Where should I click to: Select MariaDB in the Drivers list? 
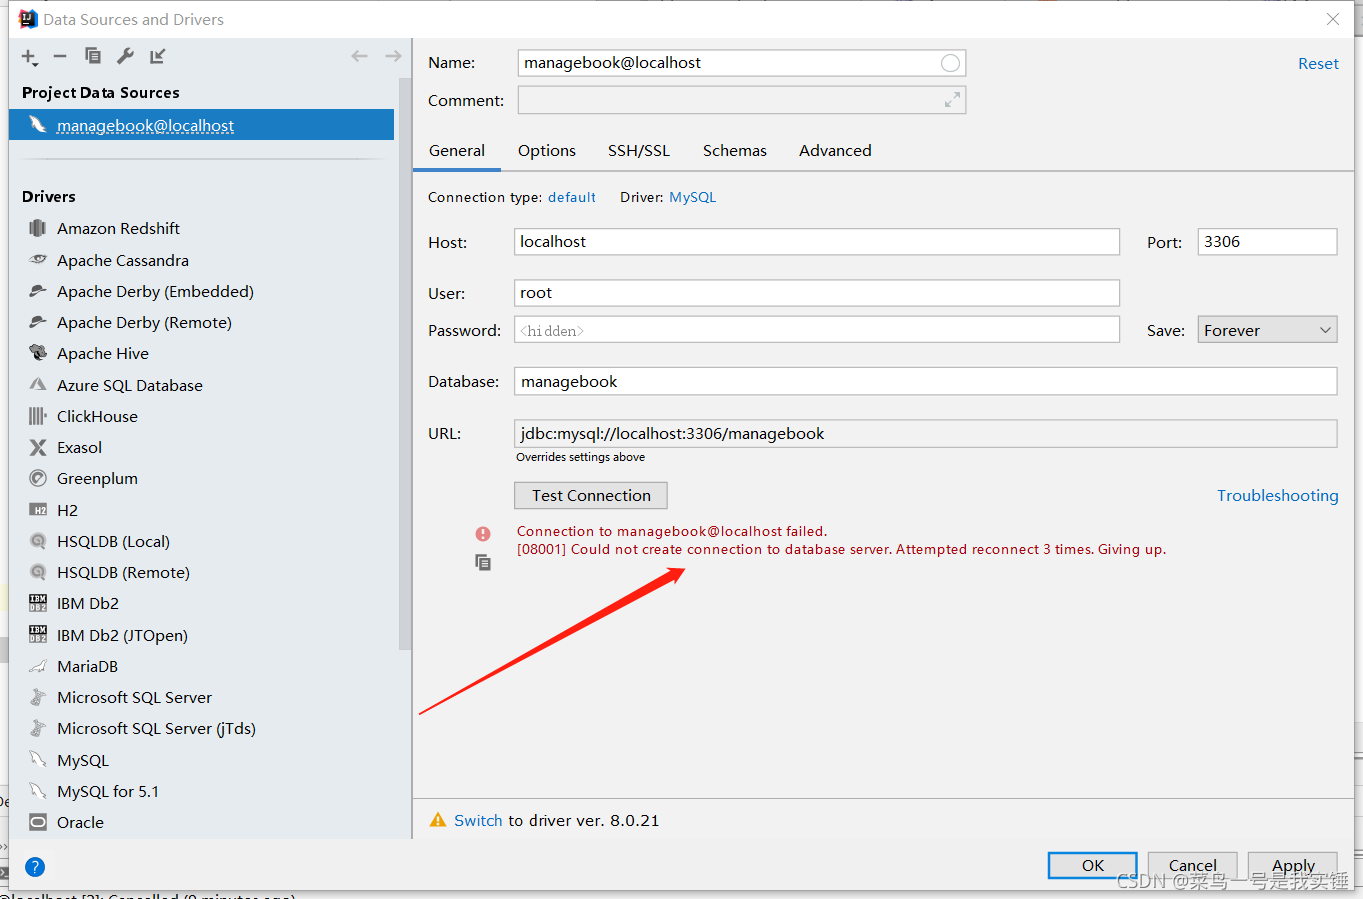(88, 666)
